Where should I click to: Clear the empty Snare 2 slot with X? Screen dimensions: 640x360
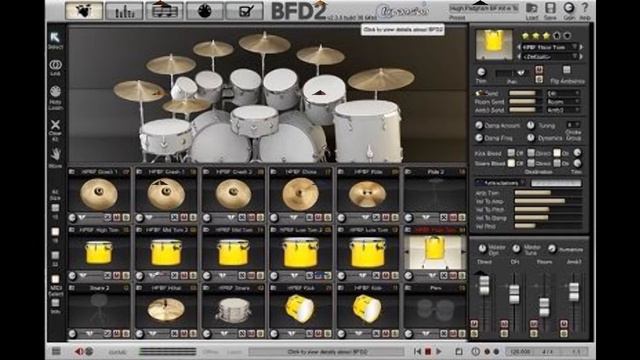pos(107,333)
